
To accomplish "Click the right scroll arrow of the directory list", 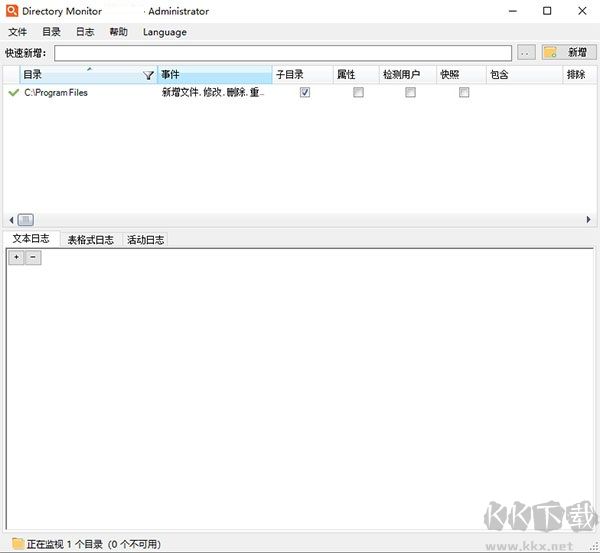I will pyautogui.click(x=589, y=220).
